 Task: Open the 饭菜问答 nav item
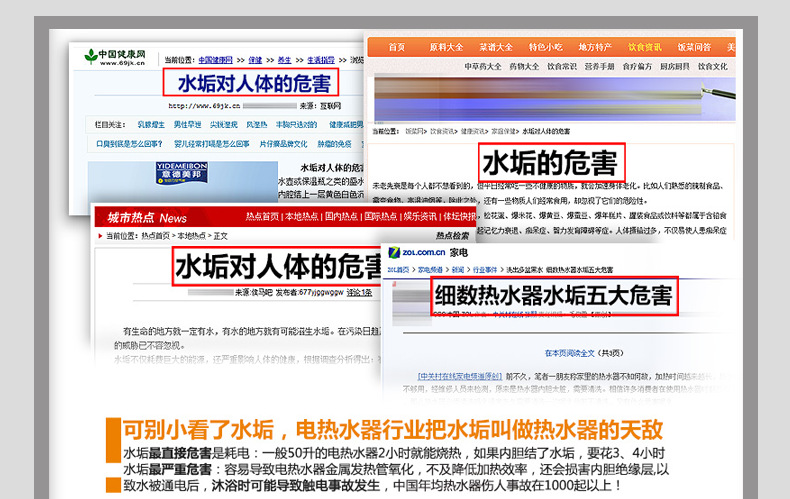coord(694,47)
